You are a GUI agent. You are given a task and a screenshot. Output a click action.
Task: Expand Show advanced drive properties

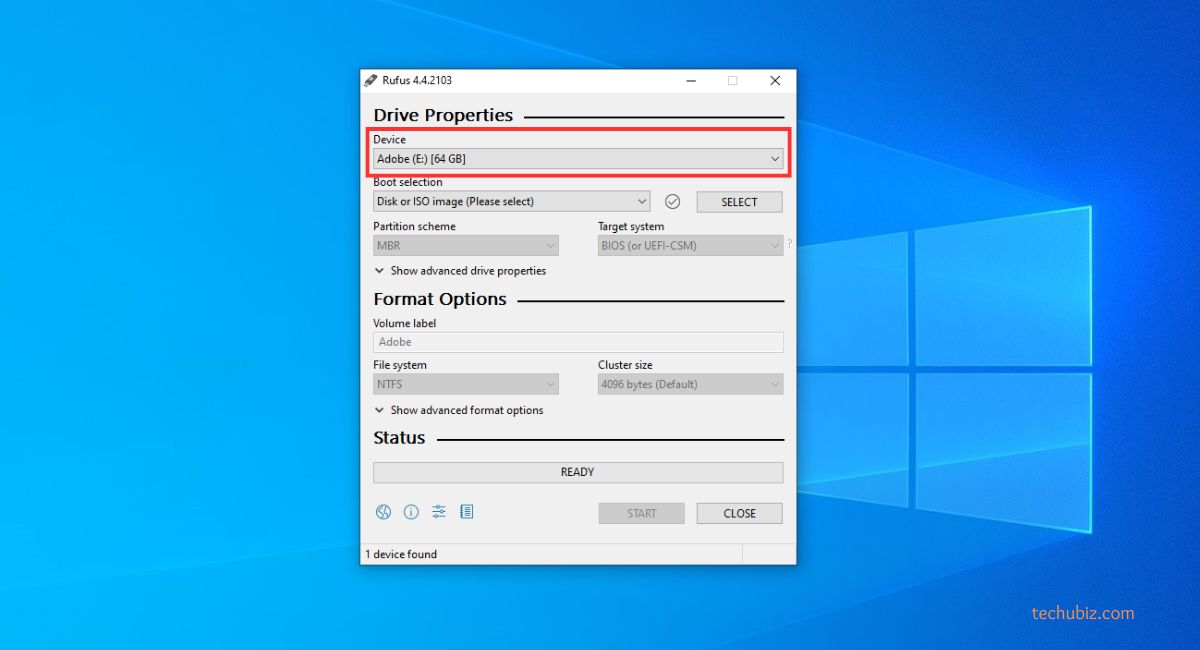460,271
